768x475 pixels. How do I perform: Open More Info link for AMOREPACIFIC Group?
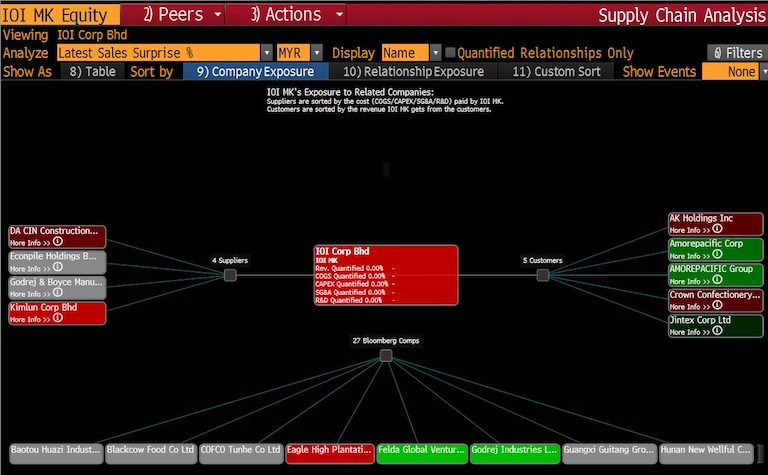click(690, 281)
